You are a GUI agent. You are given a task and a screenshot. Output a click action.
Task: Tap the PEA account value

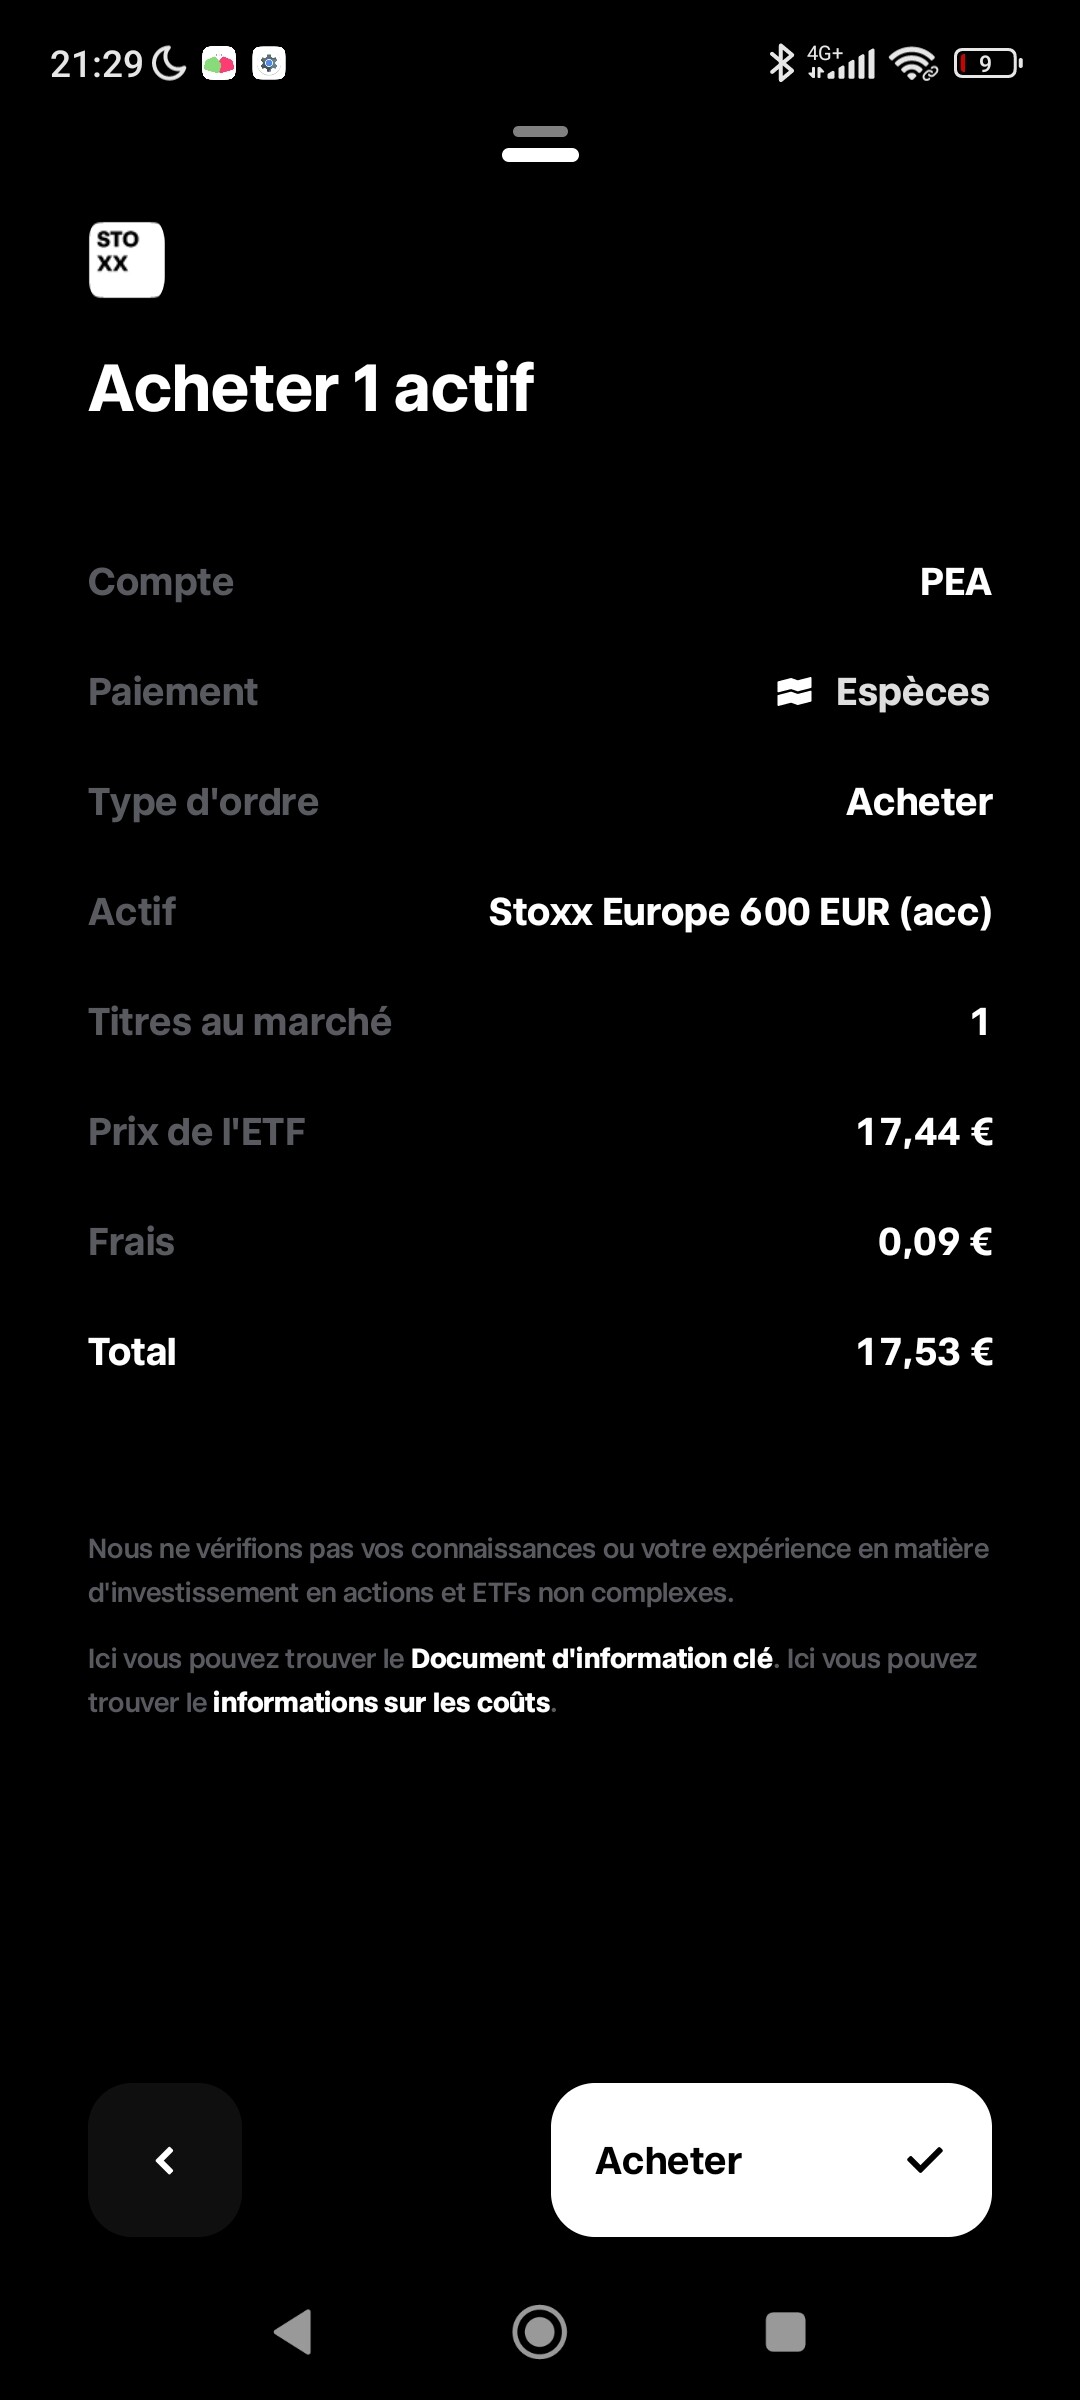[955, 582]
